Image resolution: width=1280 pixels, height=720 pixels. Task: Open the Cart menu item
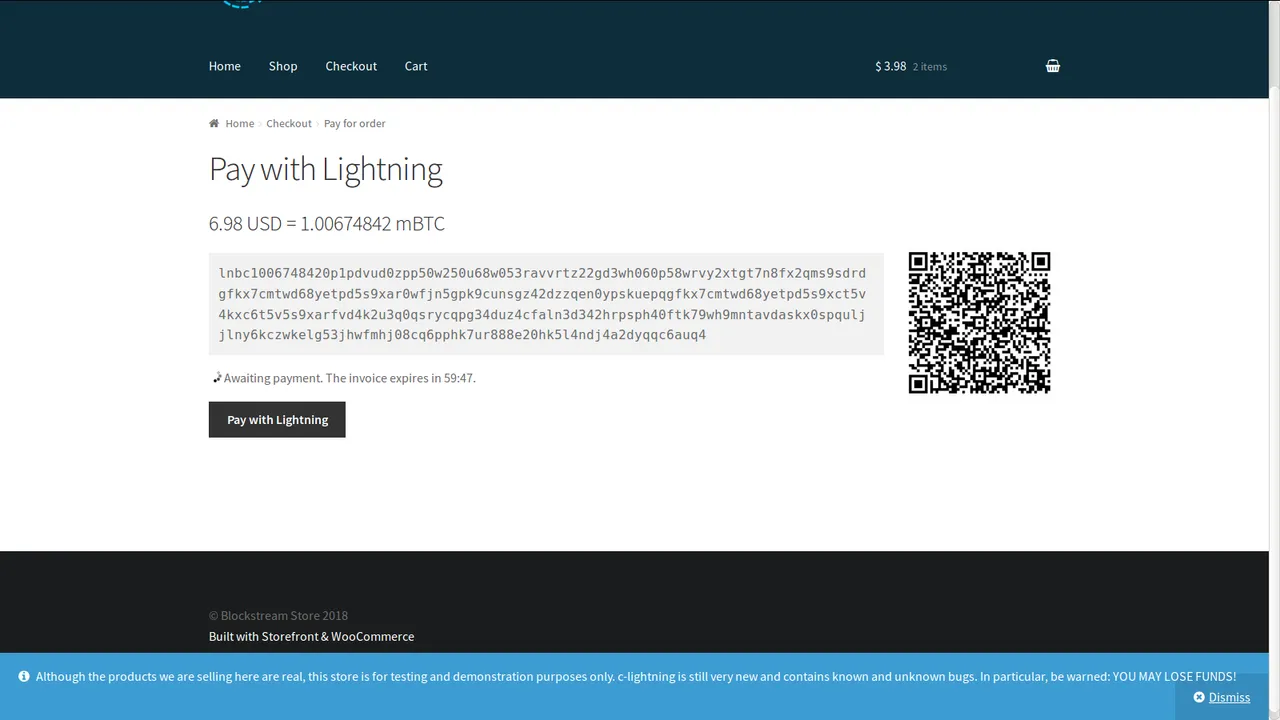(416, 66)
